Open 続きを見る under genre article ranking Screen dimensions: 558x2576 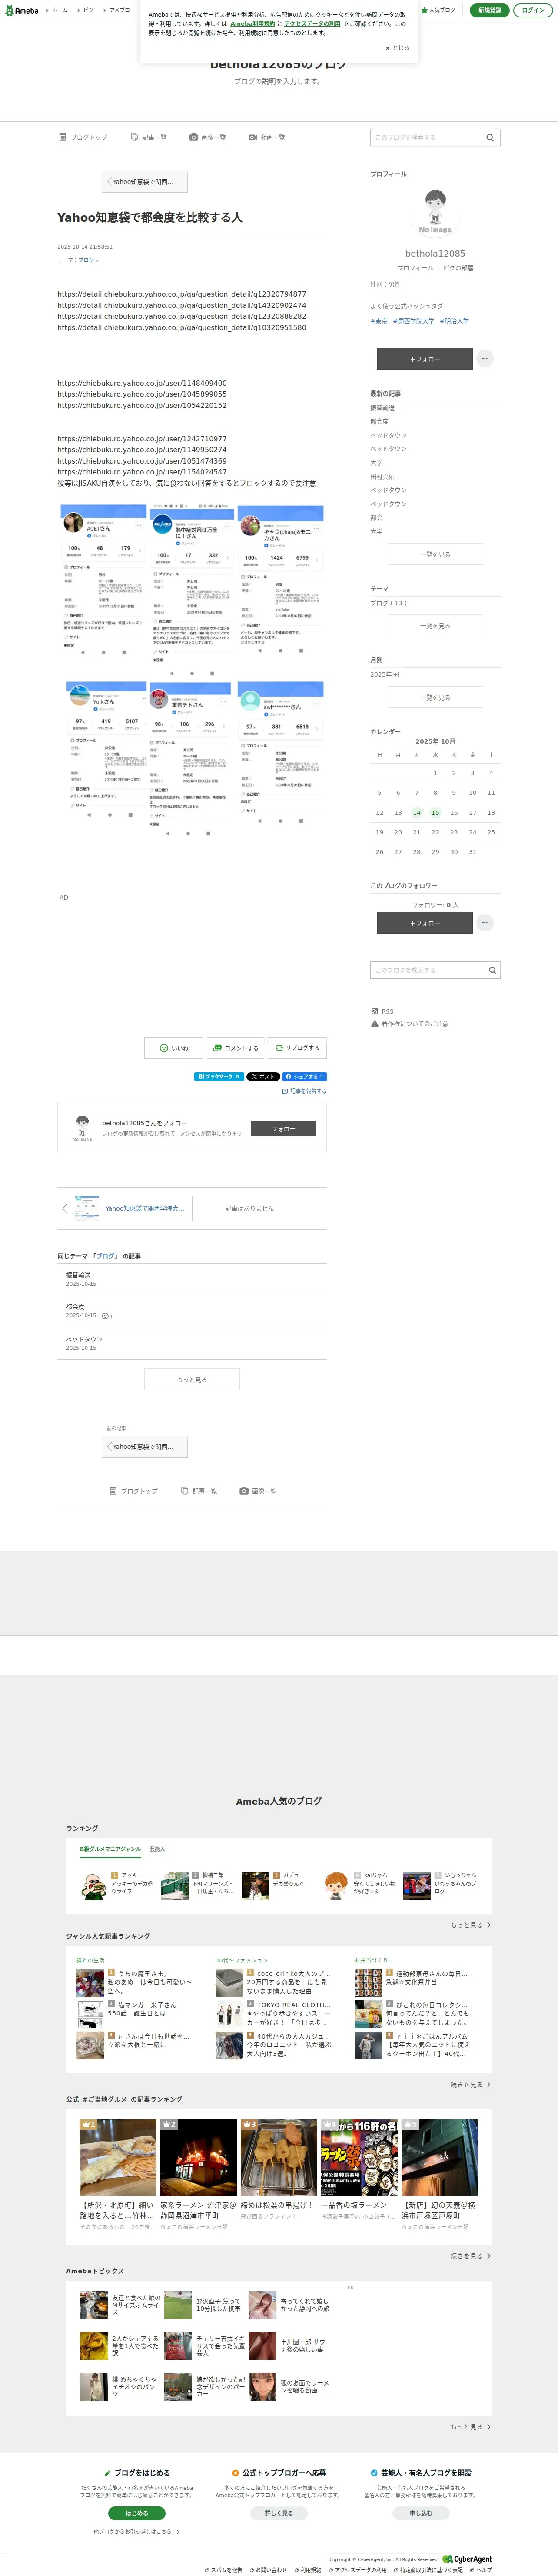click(470, 2085)
